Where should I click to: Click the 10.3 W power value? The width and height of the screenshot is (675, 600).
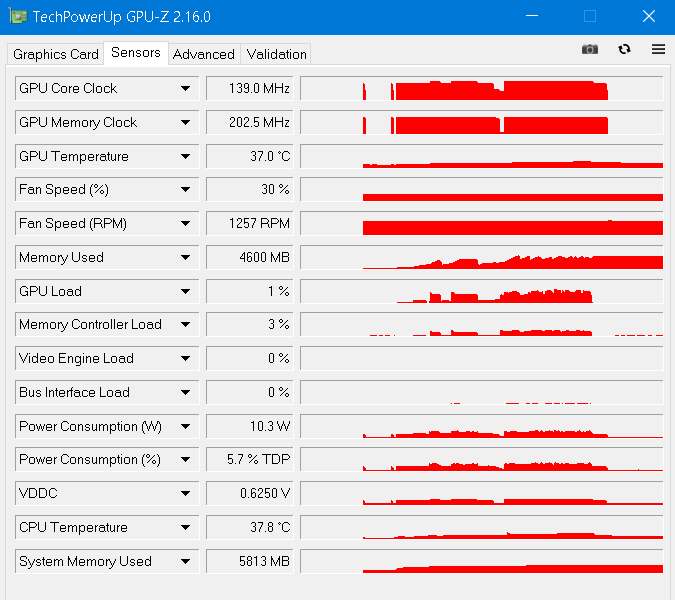[250, 427]
